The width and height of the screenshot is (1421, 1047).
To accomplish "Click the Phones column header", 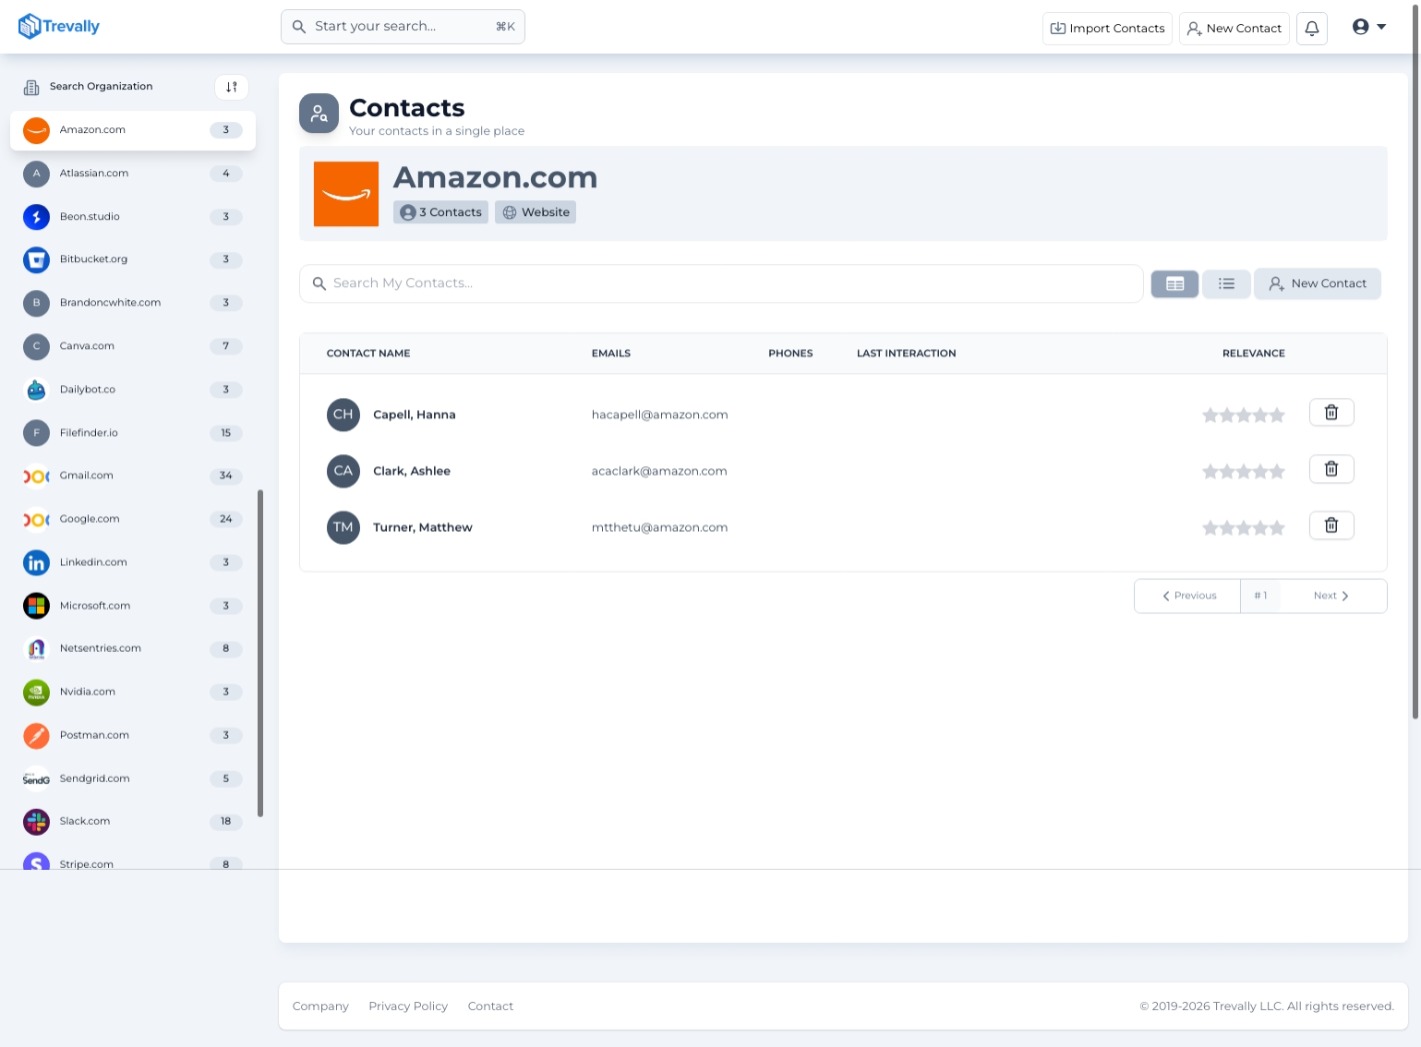I will 790,353.
